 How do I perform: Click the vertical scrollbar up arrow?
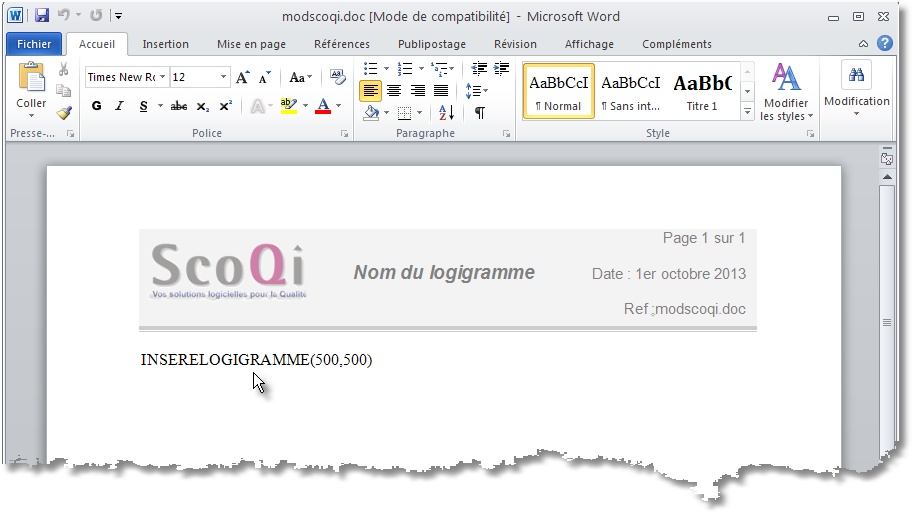(887, 177)
